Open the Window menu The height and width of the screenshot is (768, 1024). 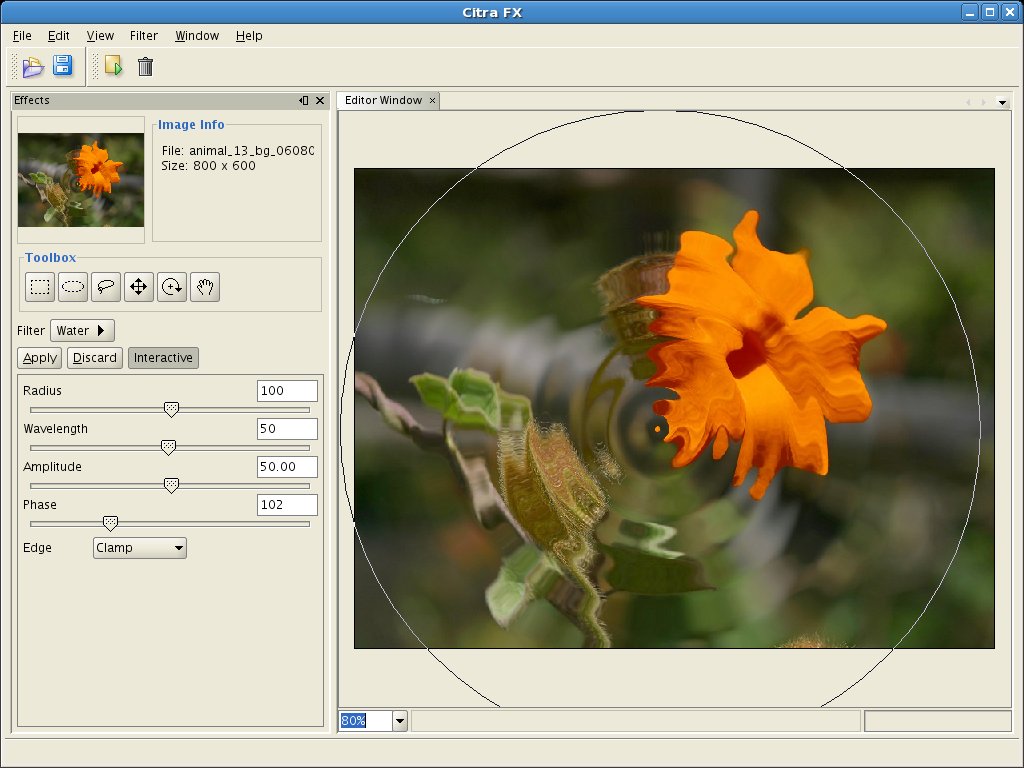coord(196,35)
